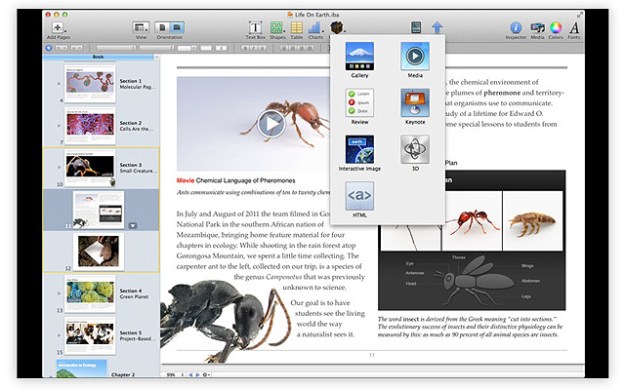Select the Section 5 Project-Based thumbnail

[x=90, y=336]
